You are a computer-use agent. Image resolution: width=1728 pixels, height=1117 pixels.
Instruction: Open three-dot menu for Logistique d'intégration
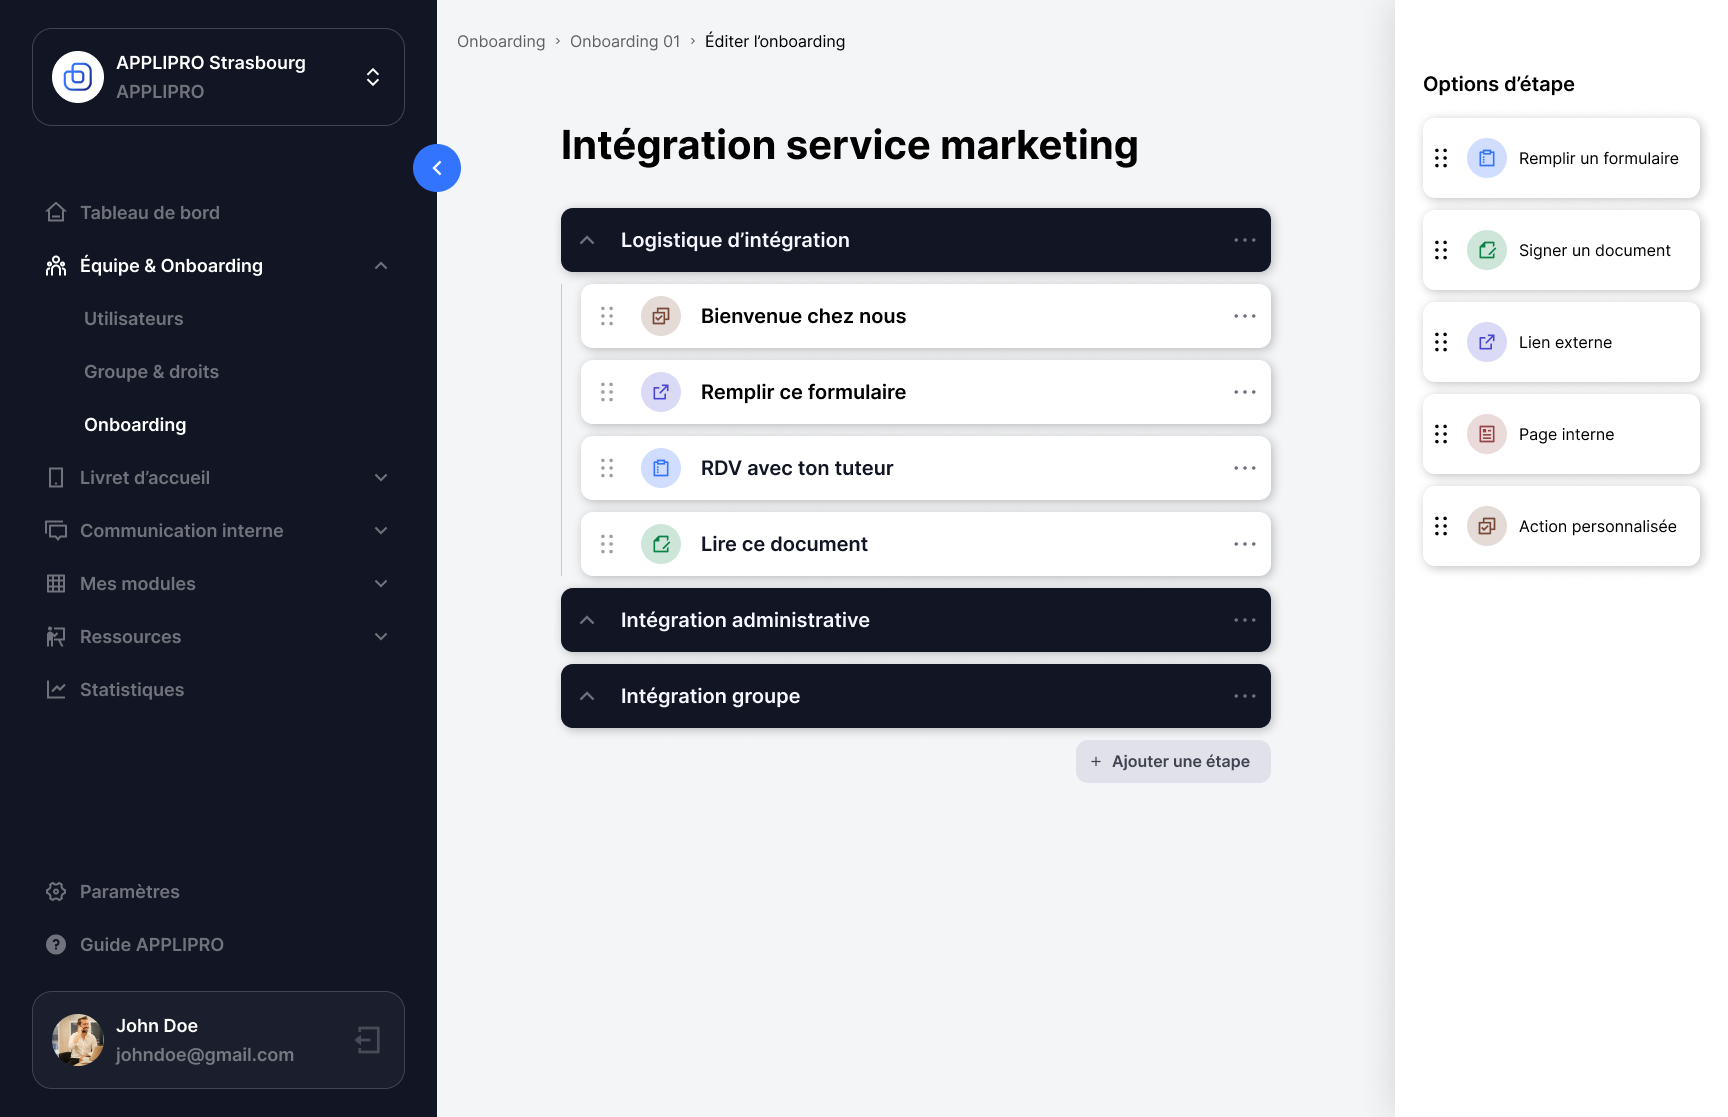[1244, 240]
